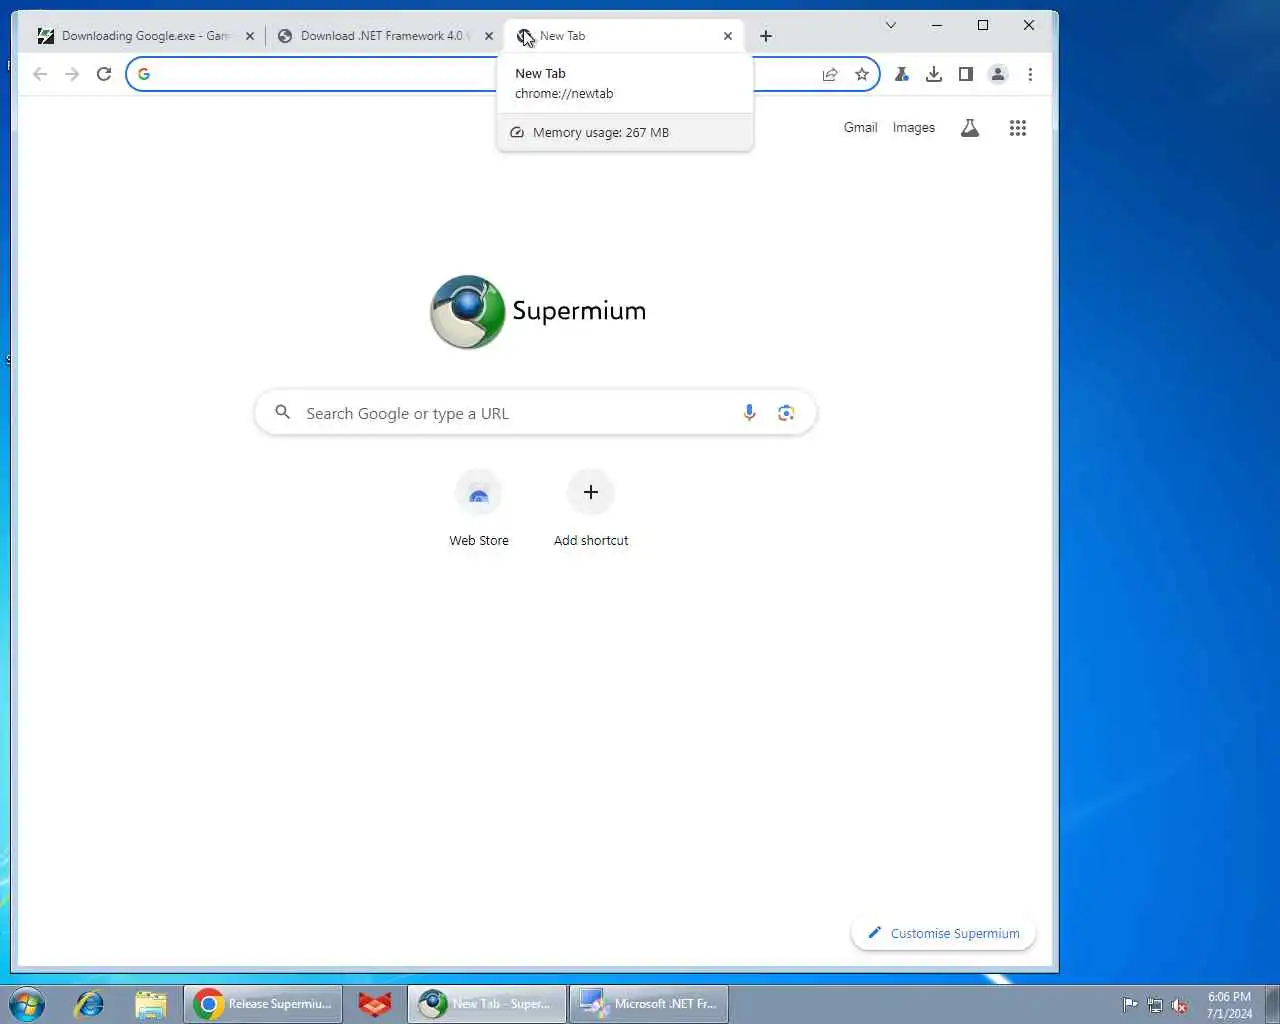Switch to Microsoft .NET Framework taskbar window
Screen dimensions: 1280x1024
coord(649,1004)
